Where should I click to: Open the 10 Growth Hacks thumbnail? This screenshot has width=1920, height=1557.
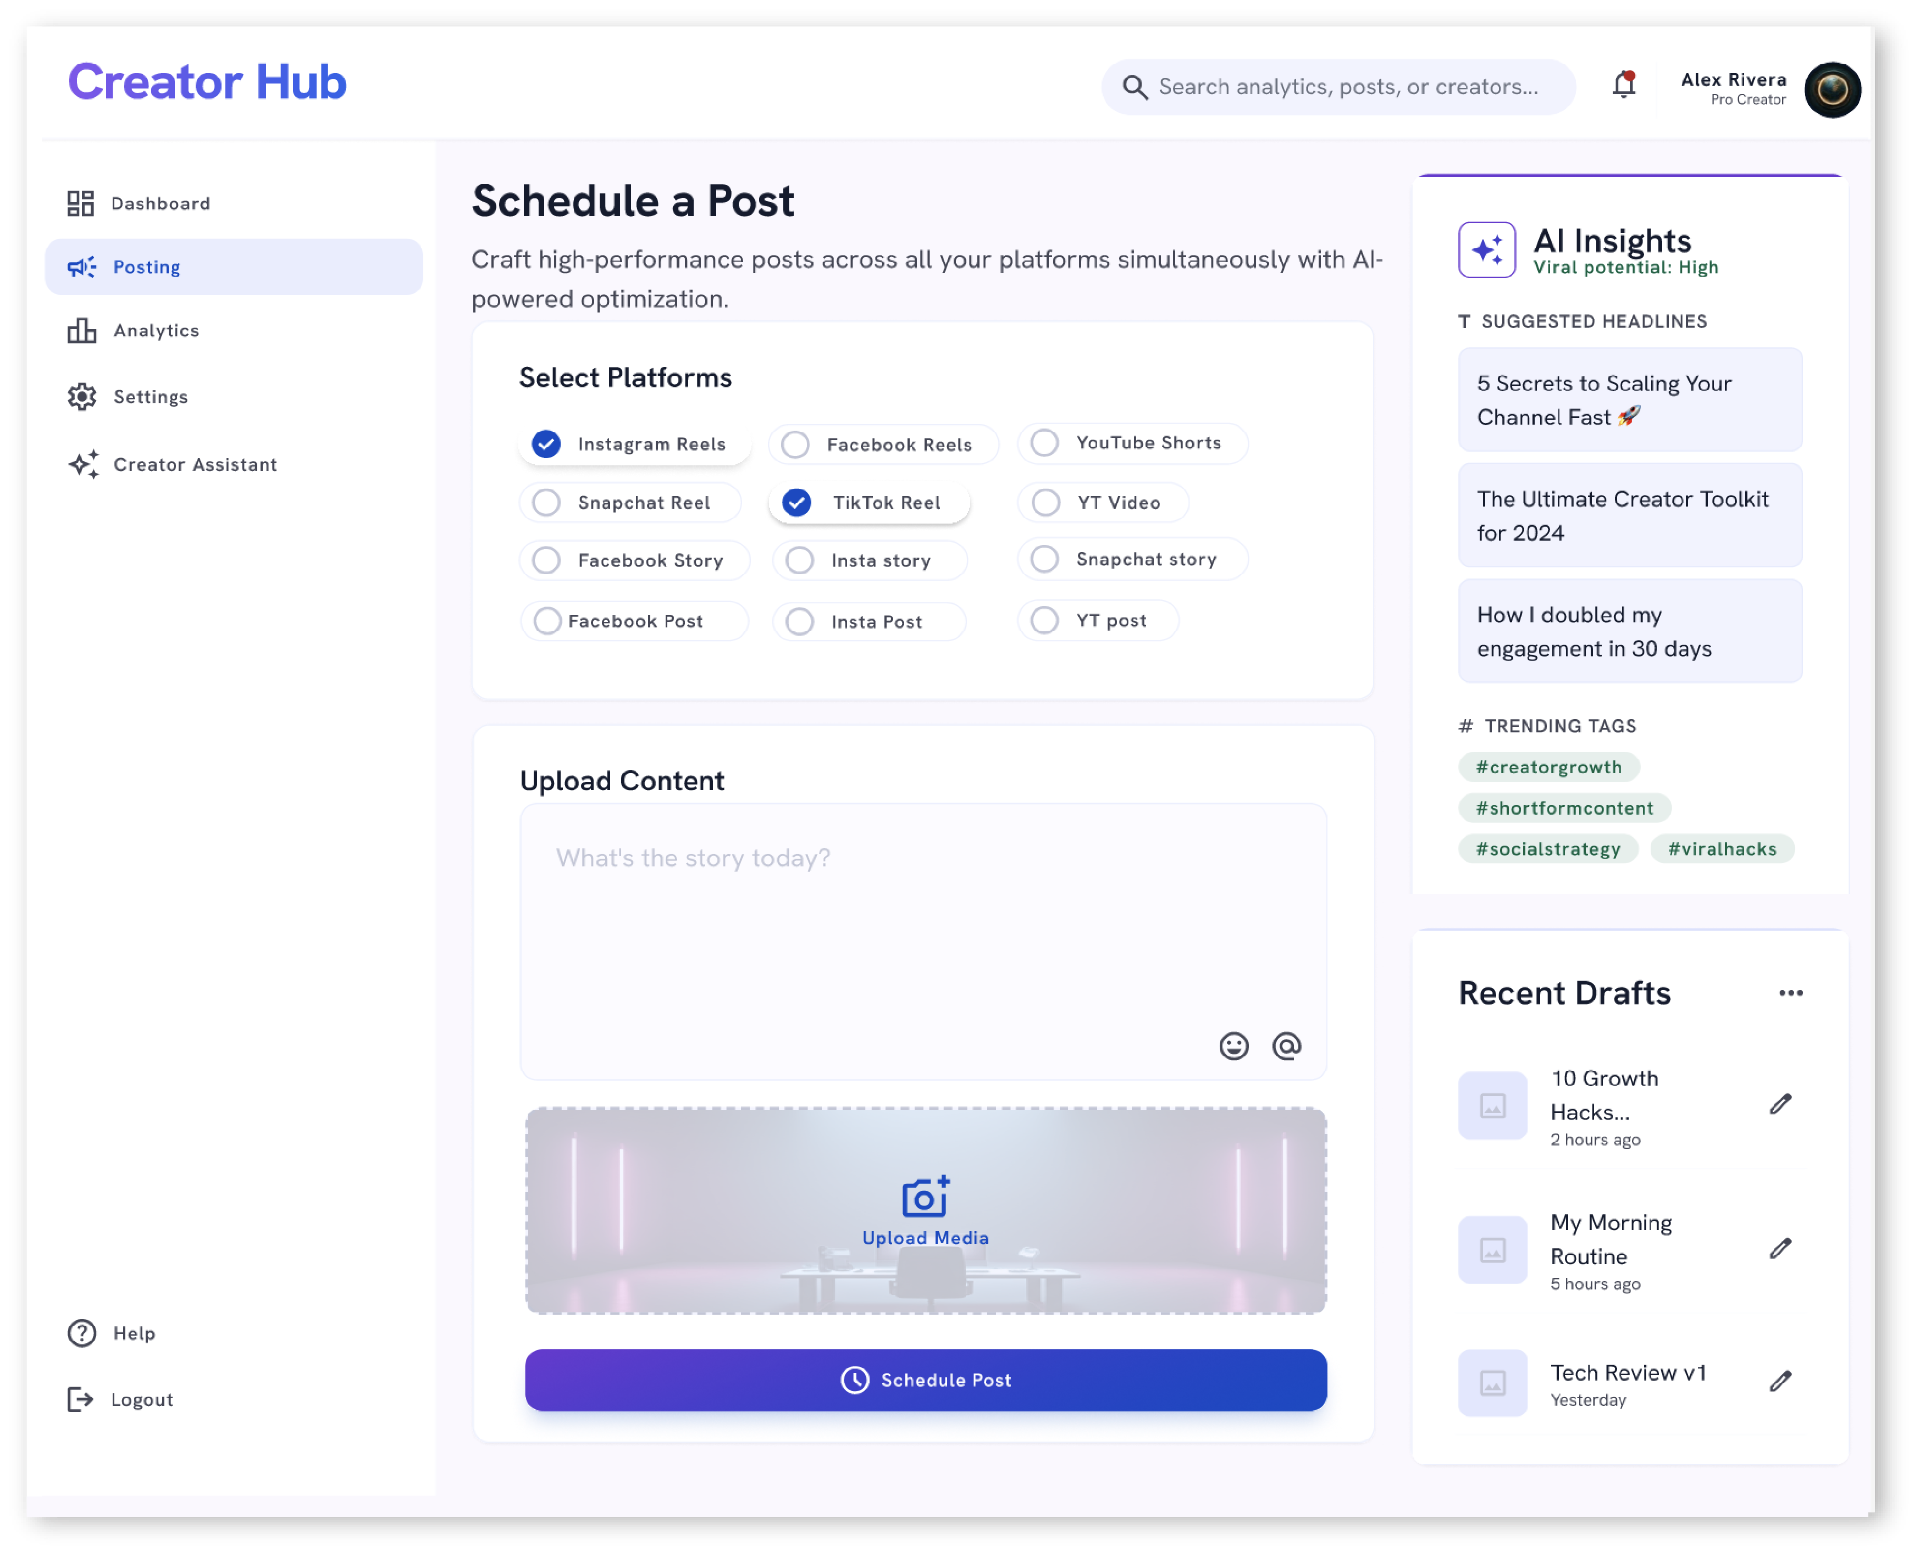pyautogui.click(x=1493, y=1106)
